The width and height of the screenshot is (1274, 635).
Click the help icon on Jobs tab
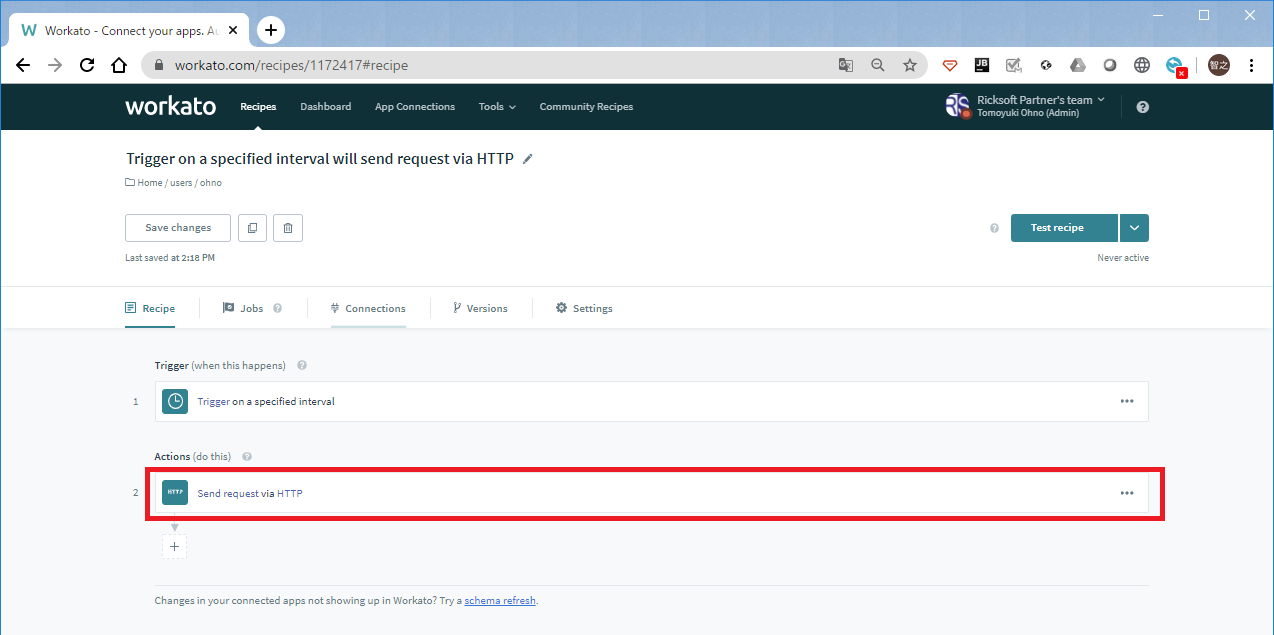coord(277,309)
